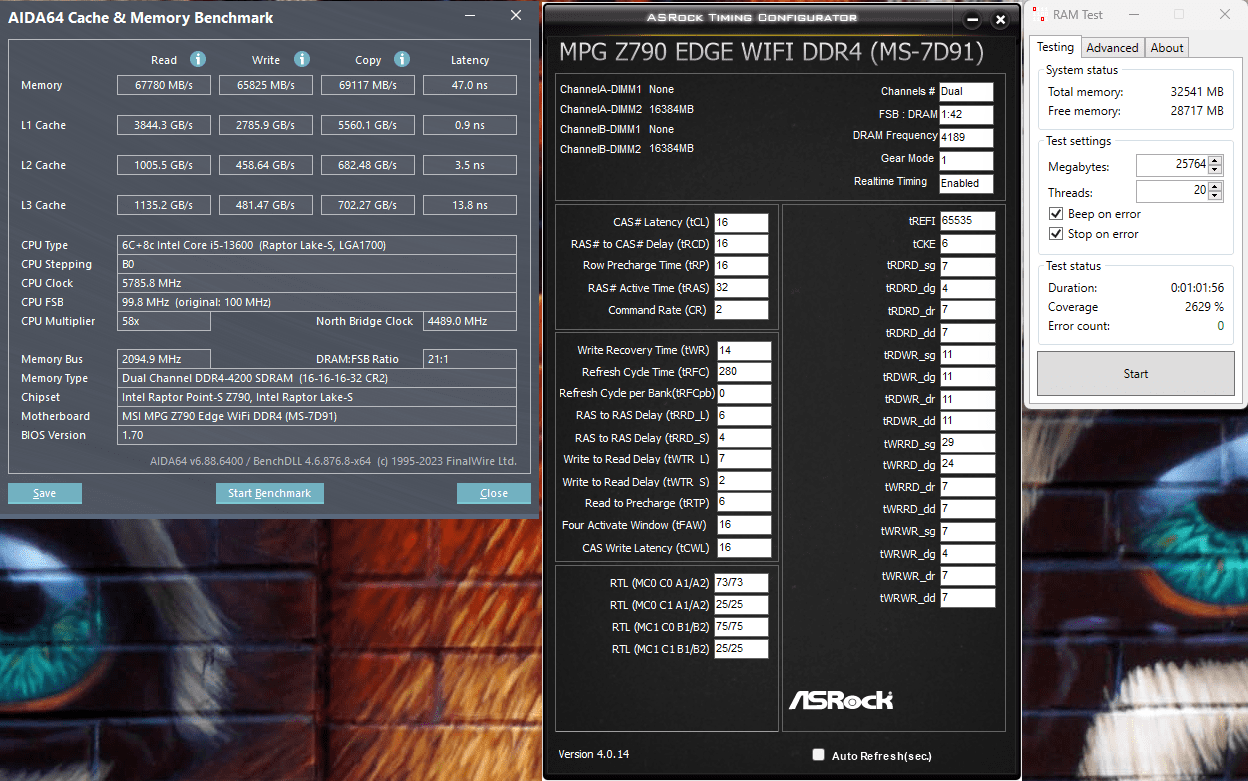This screenshot has width=1248, height=781.
Task: Click the Start Benchmark button
Action: (270, 493)
